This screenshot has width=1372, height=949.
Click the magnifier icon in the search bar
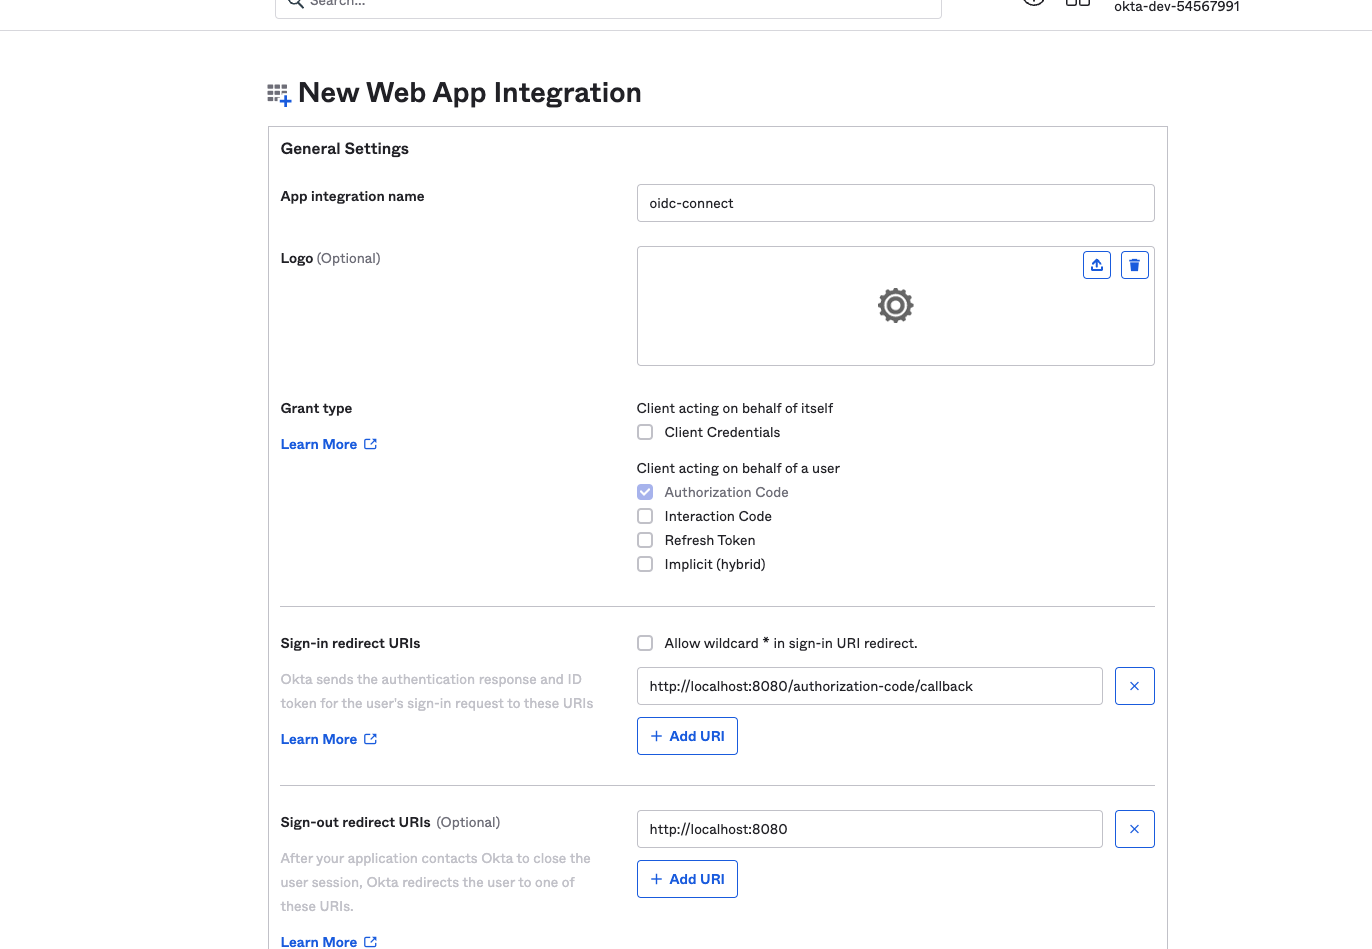coord(295,4)
